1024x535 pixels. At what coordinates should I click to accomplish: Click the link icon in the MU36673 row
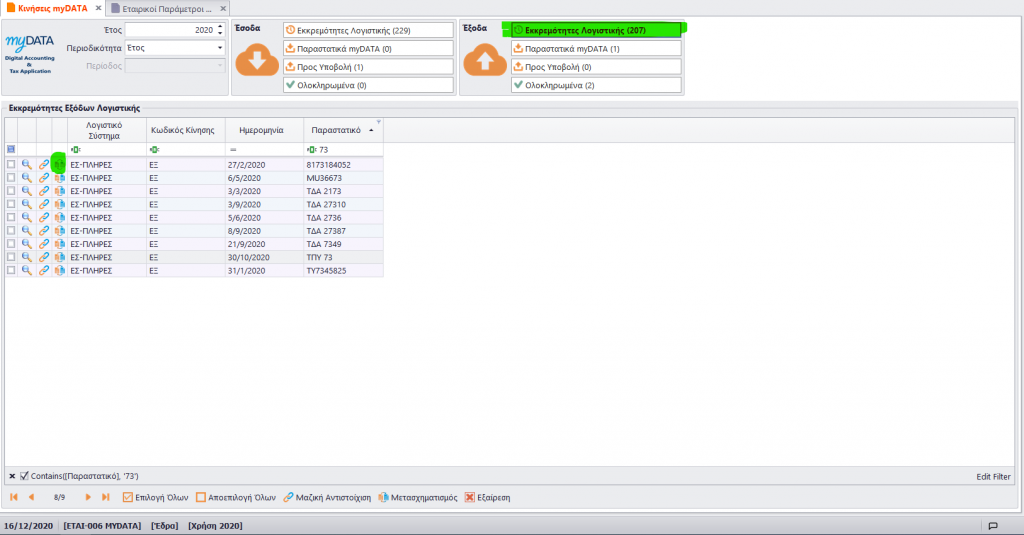tap(44, 178)
